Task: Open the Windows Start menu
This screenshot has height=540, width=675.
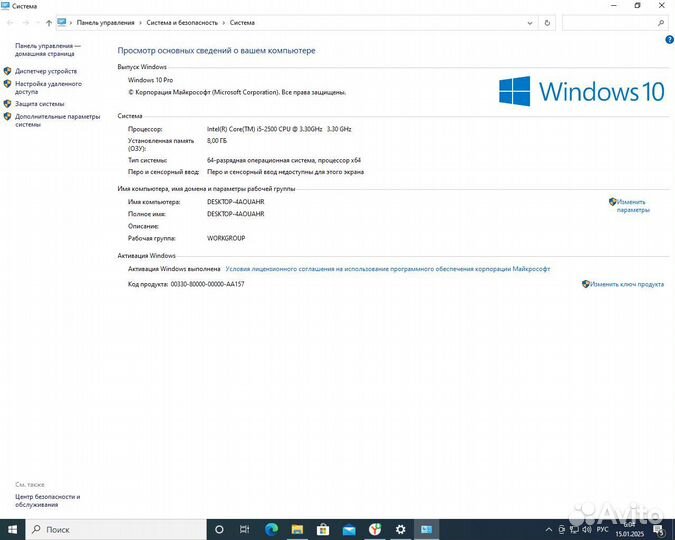Action: pos(12,529)
